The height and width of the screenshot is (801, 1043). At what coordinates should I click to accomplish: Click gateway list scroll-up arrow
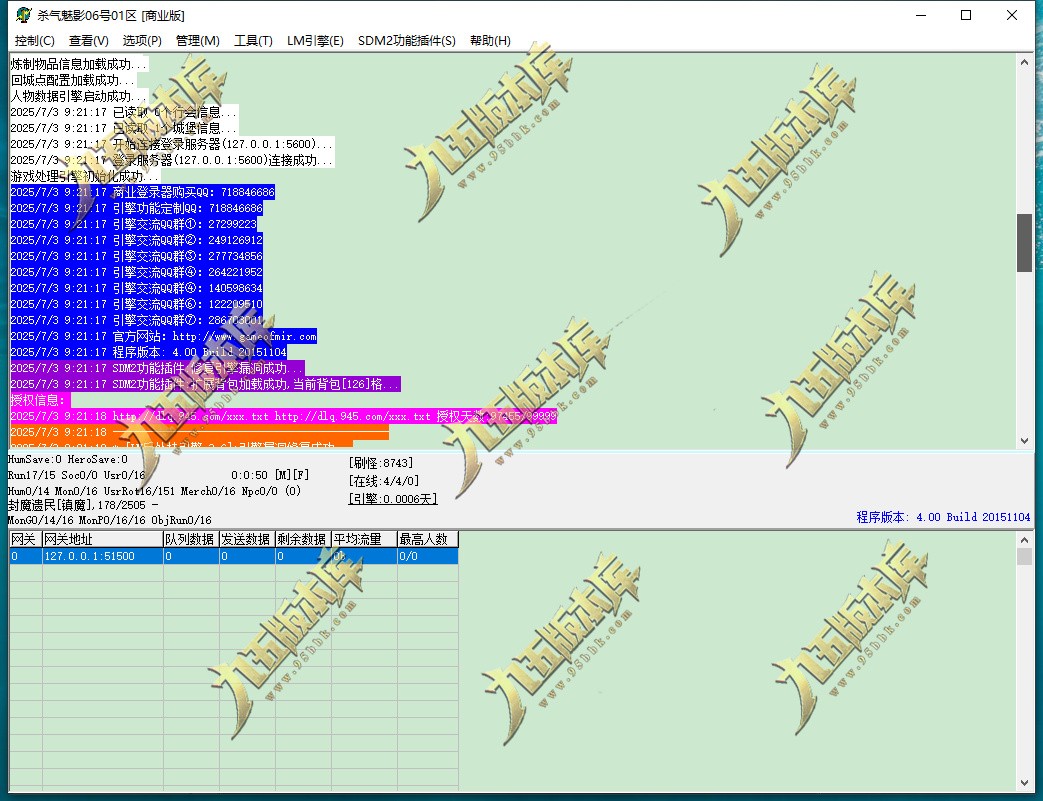pyautogui.click(x=1024, y=540)
